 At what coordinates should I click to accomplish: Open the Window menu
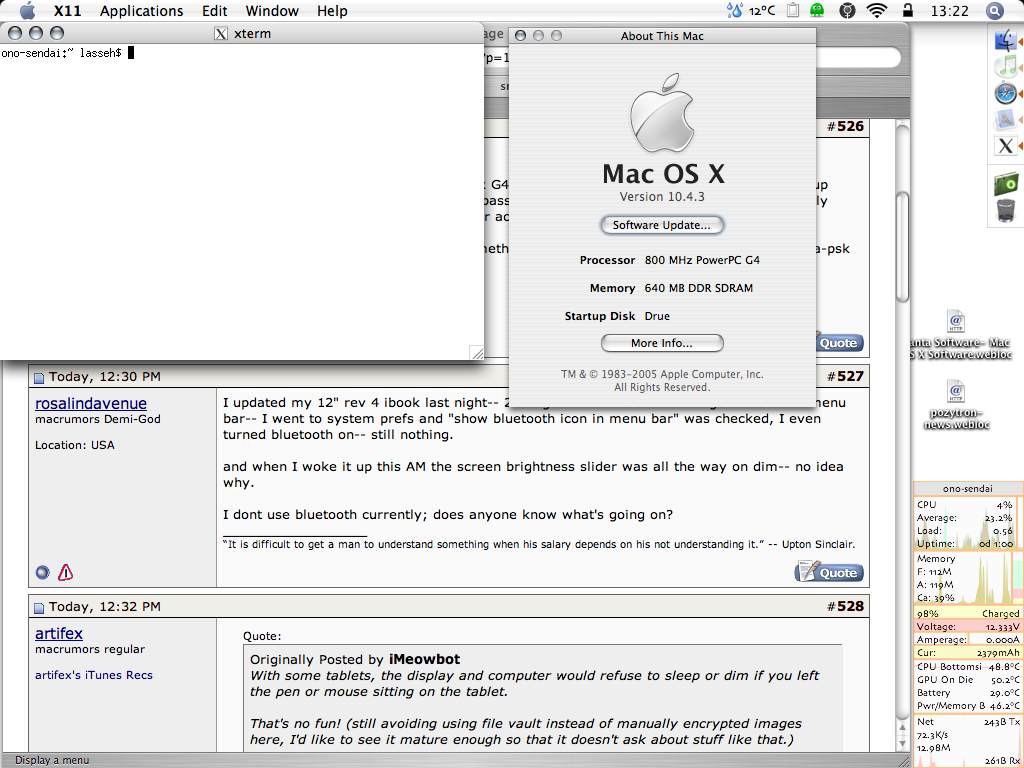[x=272, y=10]
